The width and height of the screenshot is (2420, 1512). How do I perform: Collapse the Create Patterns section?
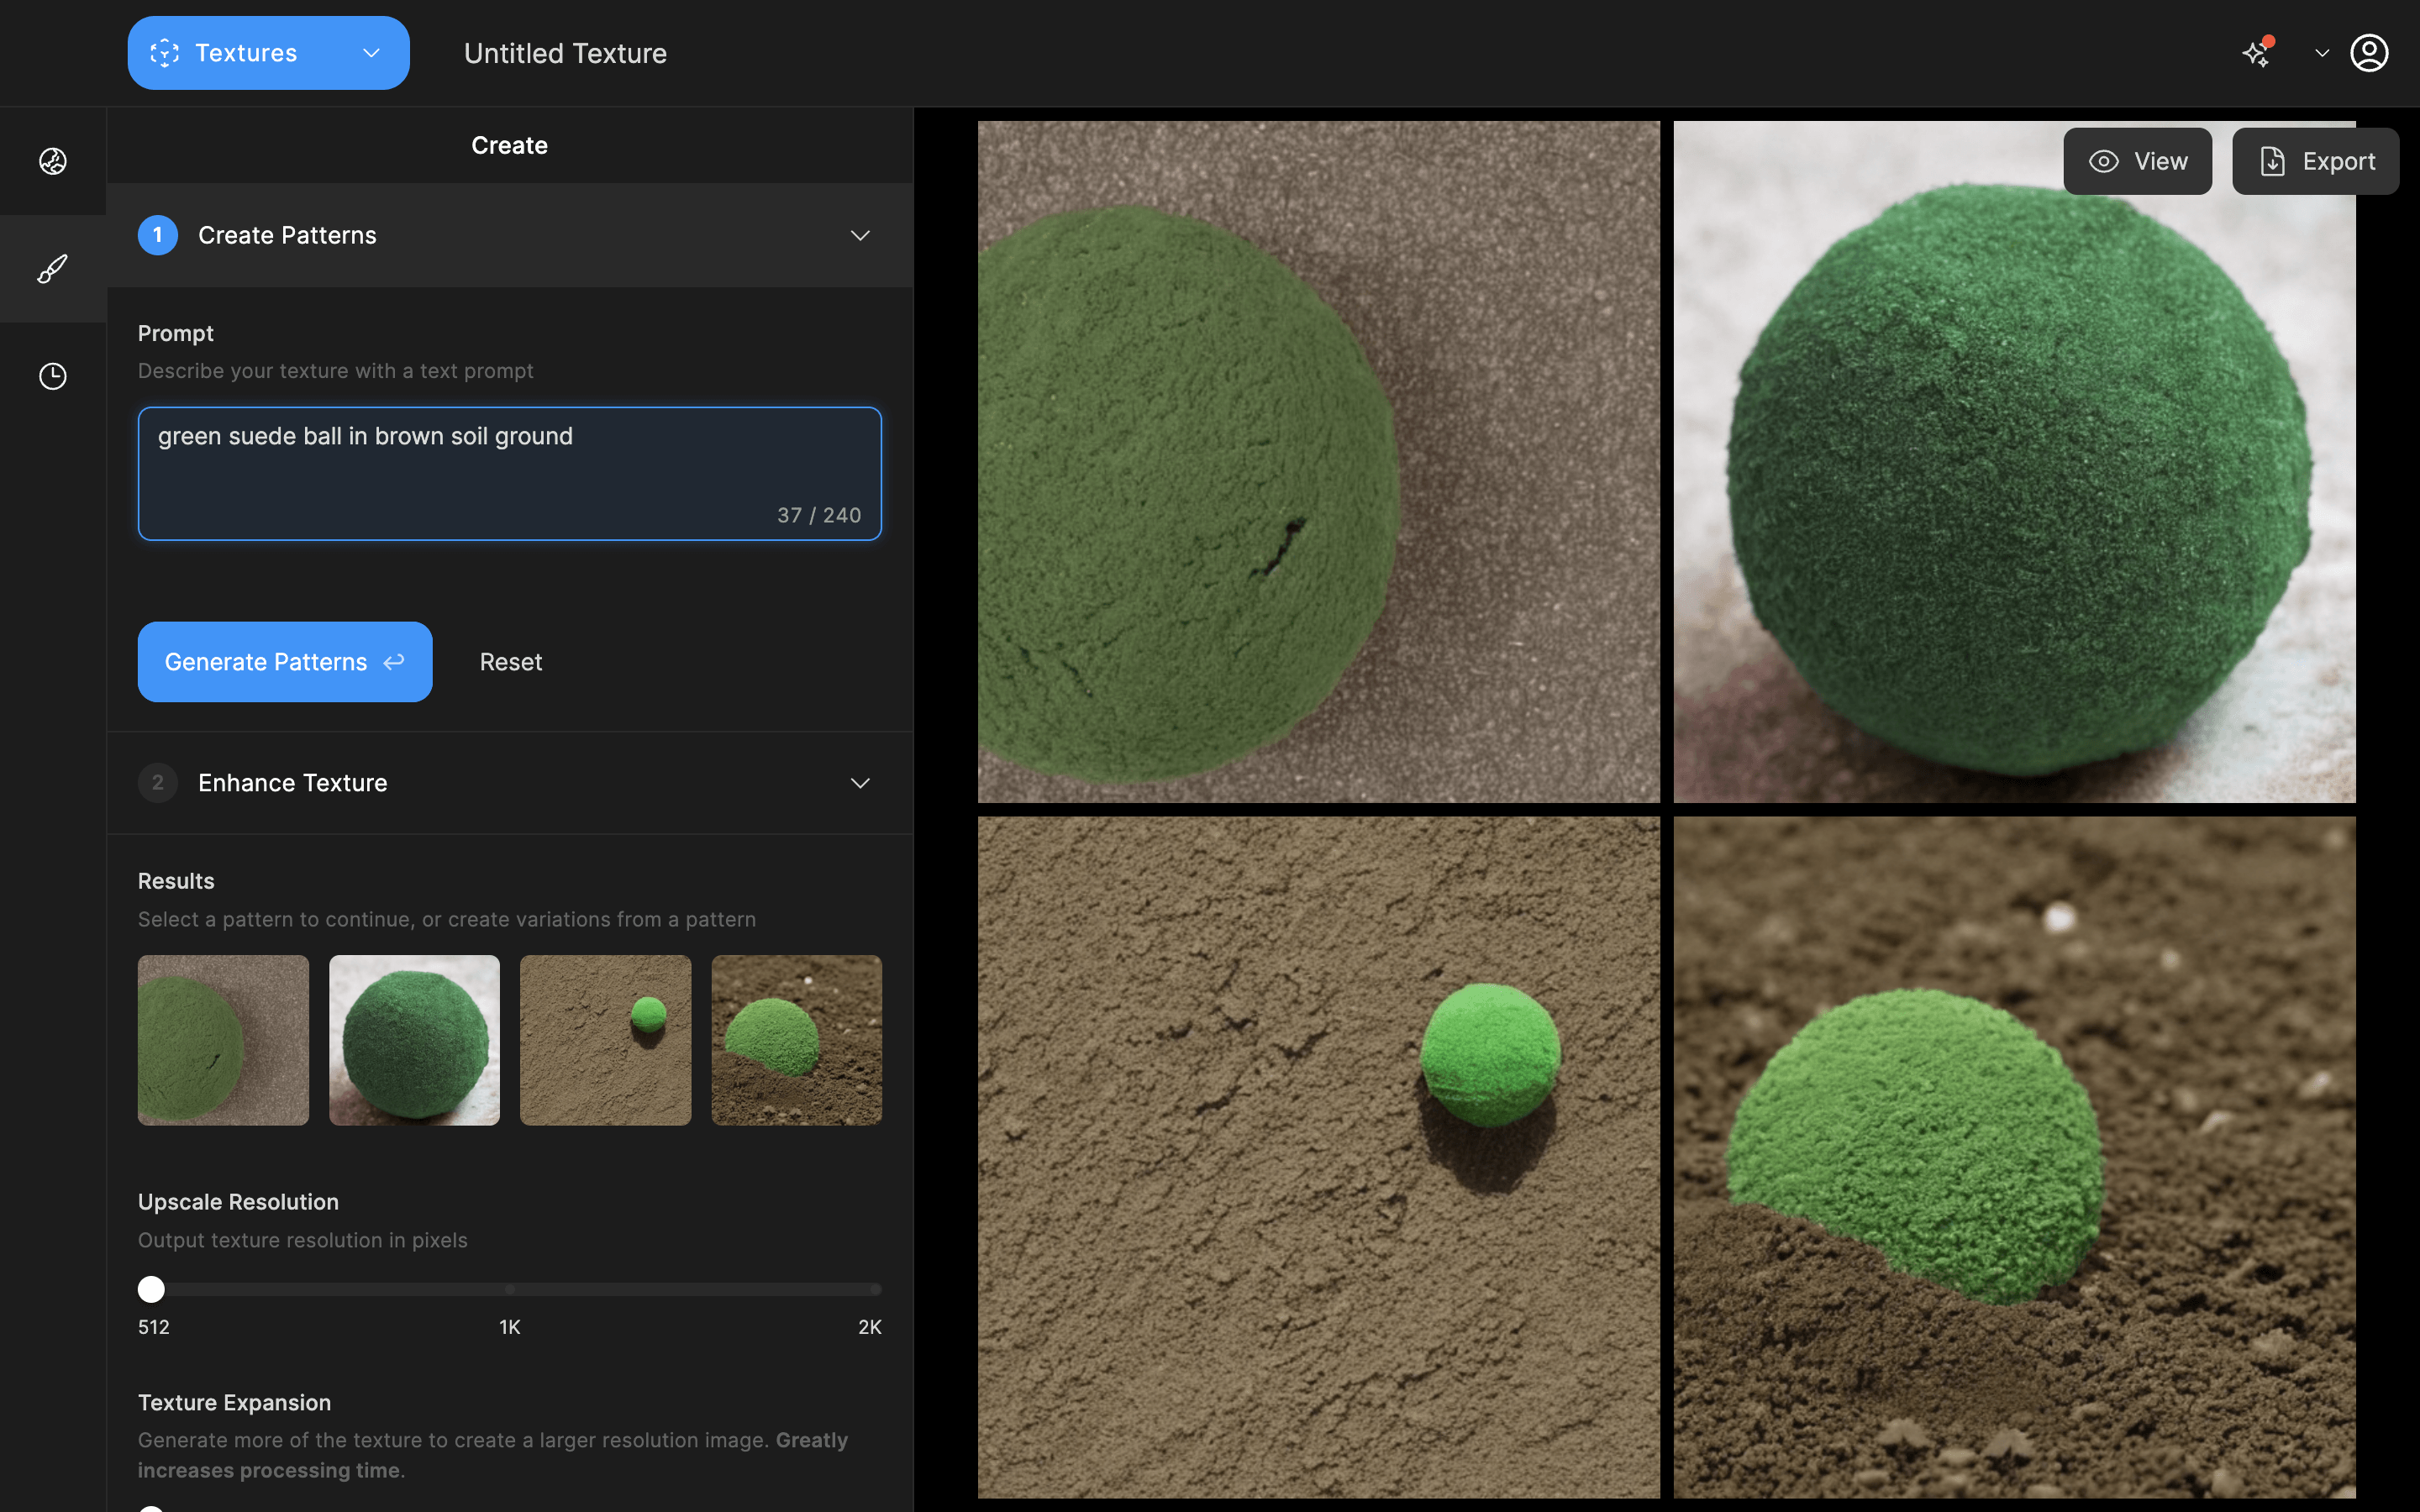pos(860,235)
